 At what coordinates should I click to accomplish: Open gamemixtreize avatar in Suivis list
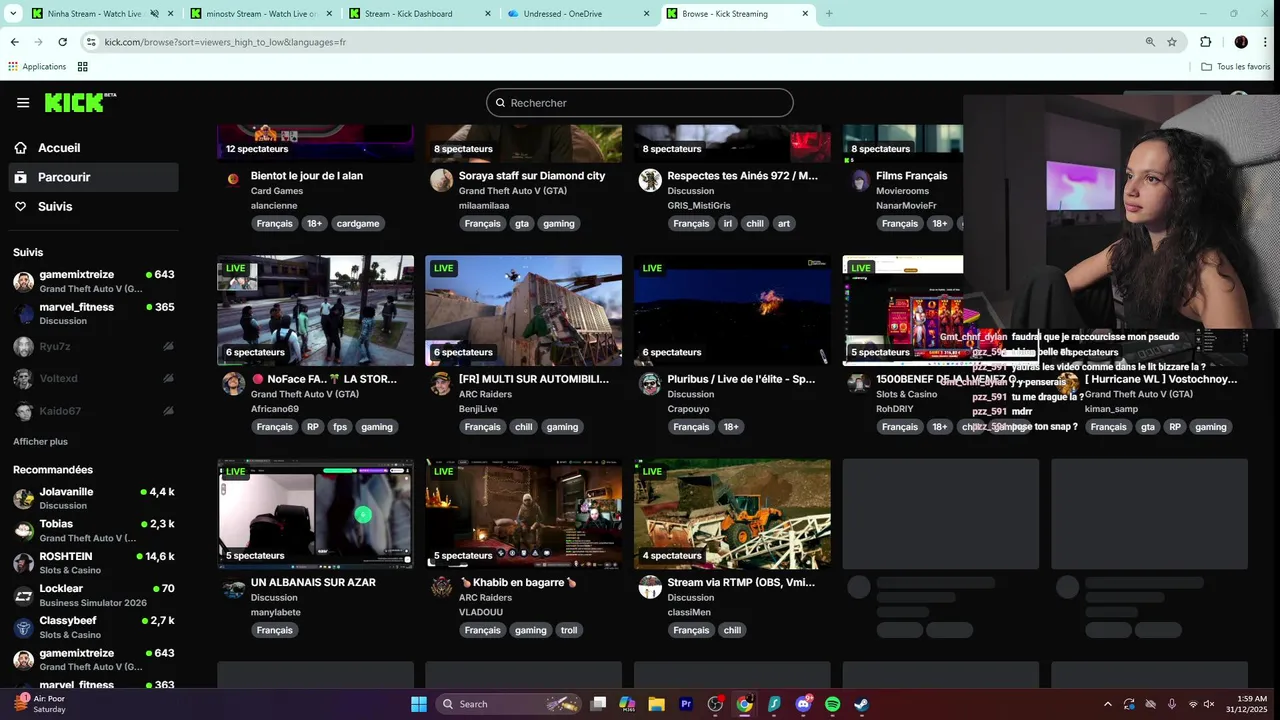click(x=23, y=281)
